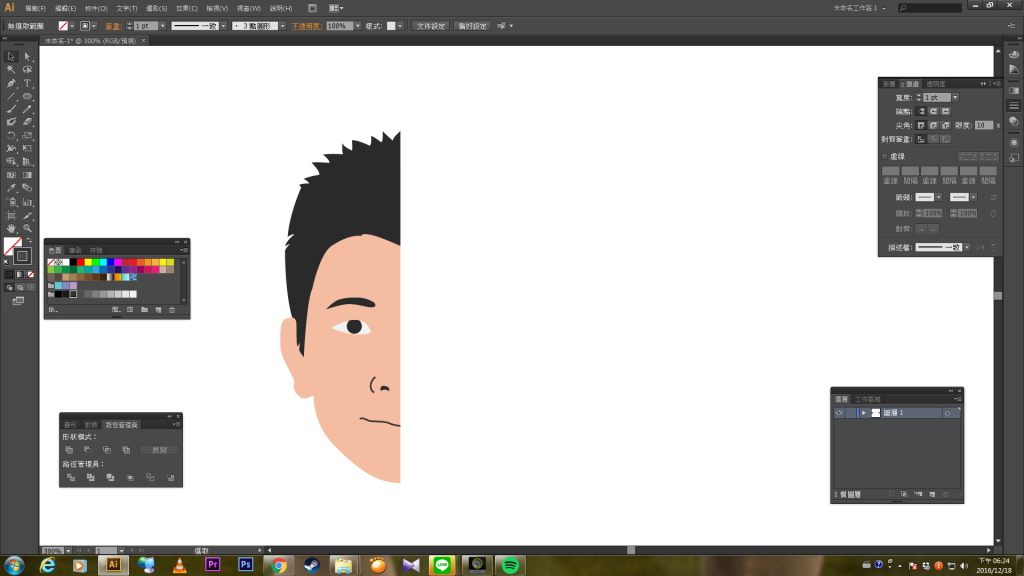Choose the Direct Selection tool

point(27,57)
